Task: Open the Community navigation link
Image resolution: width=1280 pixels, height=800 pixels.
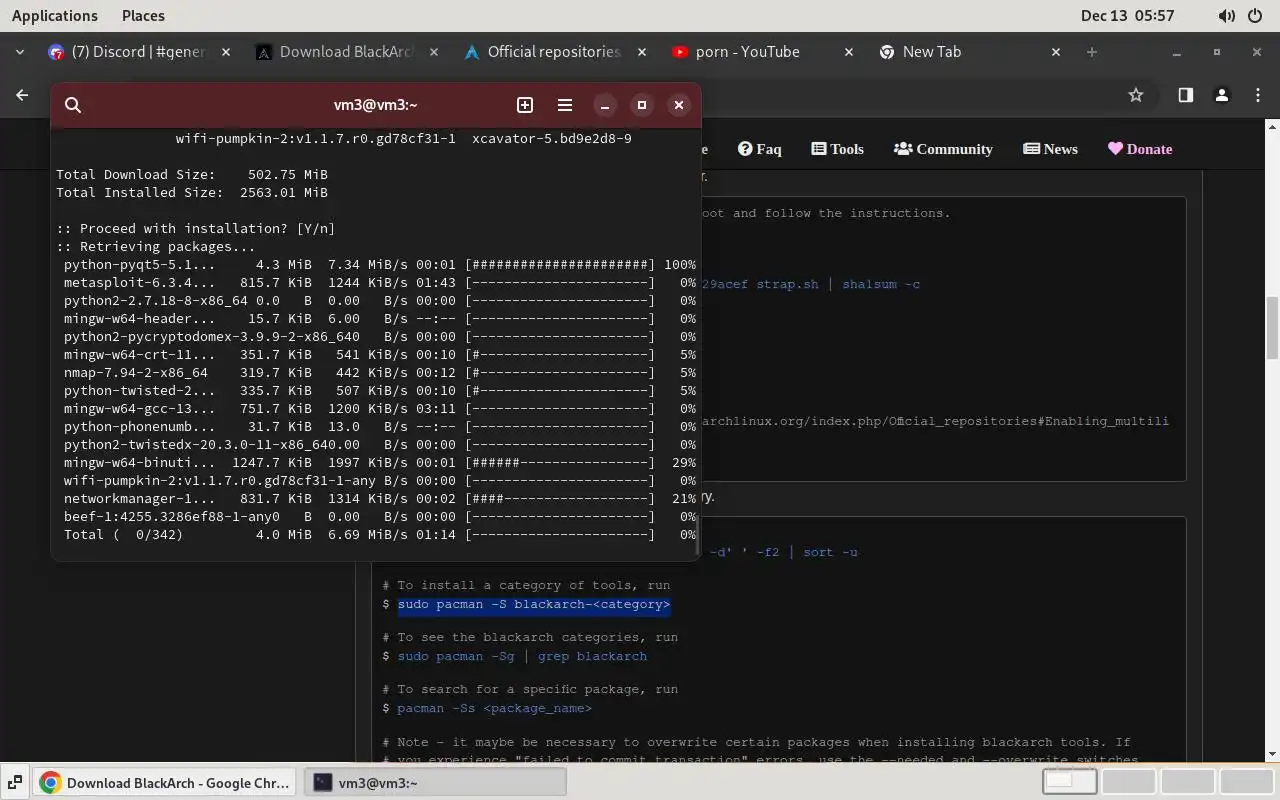Action: coord(943,149)
